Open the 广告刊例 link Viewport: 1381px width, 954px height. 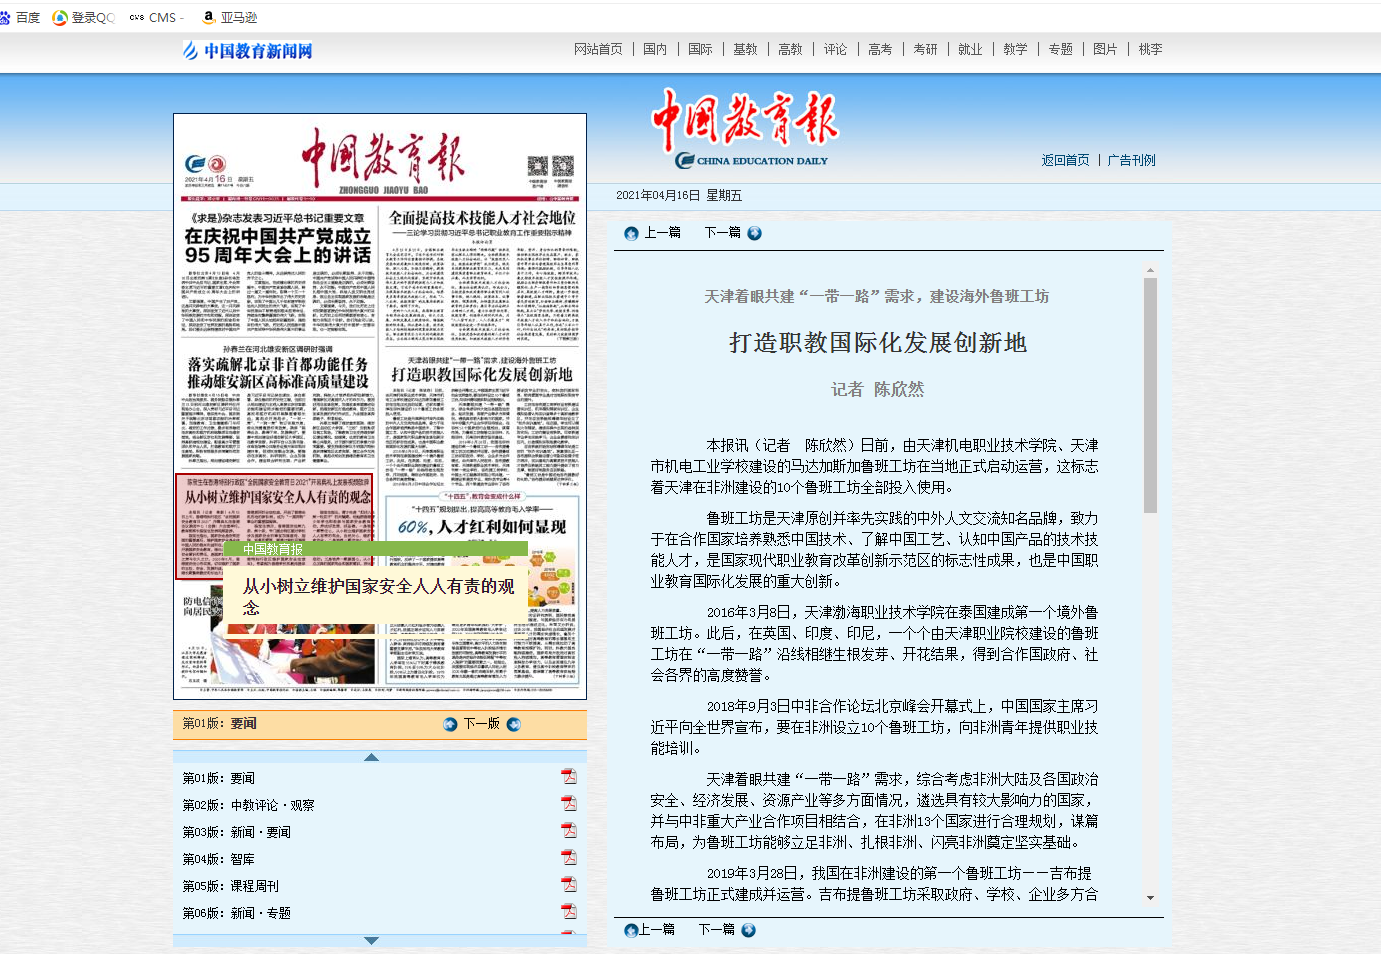click(1131, 160)
